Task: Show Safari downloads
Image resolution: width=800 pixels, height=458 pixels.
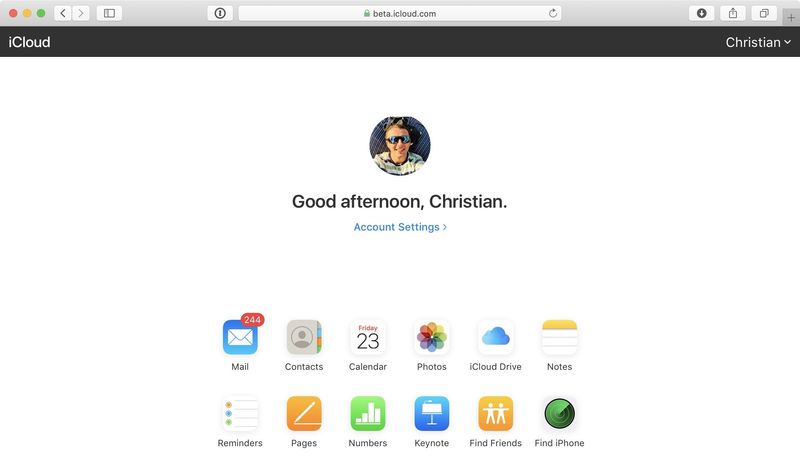Action: tap(702, 13)
